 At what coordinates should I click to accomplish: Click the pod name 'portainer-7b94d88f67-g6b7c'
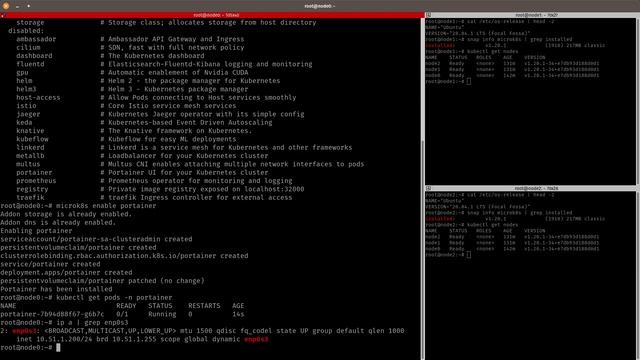(52, 314)
